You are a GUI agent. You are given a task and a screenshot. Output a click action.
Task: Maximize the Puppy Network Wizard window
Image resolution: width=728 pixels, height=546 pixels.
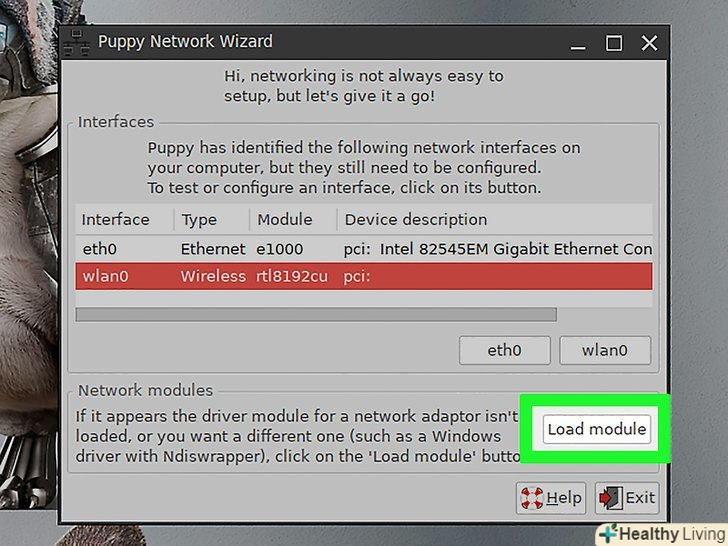(614, 44)
